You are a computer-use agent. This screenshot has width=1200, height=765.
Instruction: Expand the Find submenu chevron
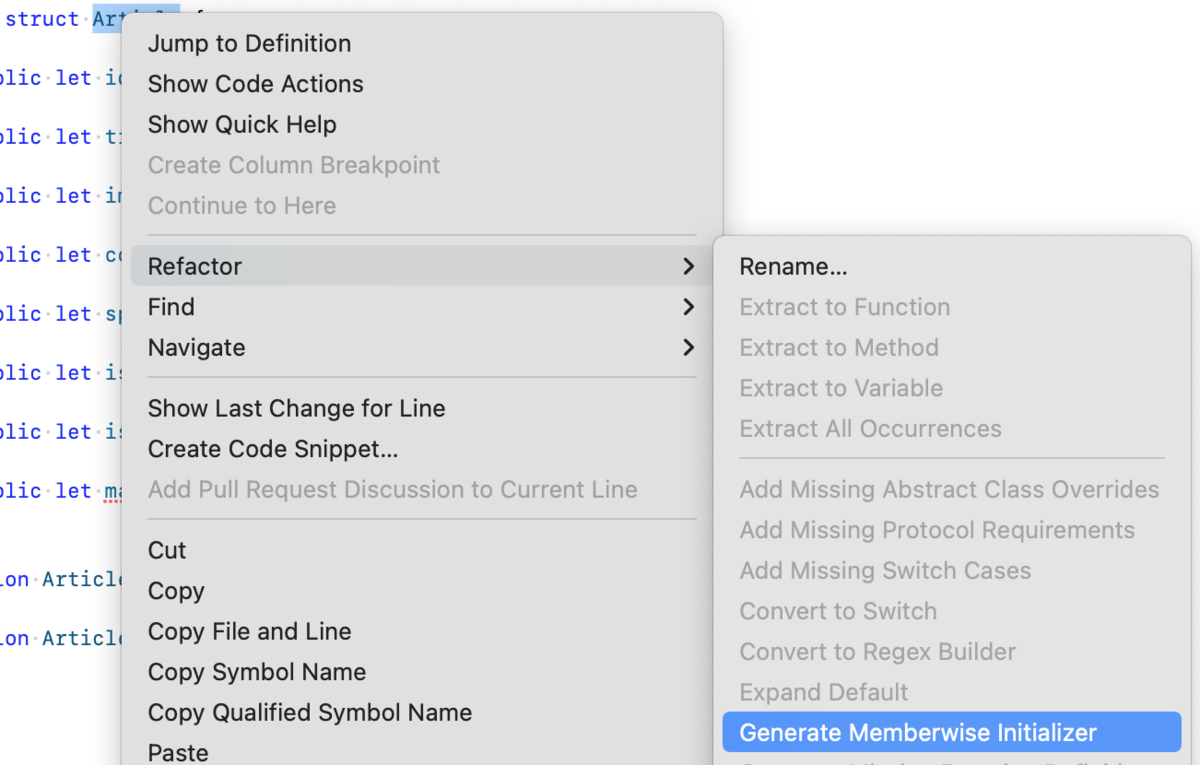pos(688,307)
